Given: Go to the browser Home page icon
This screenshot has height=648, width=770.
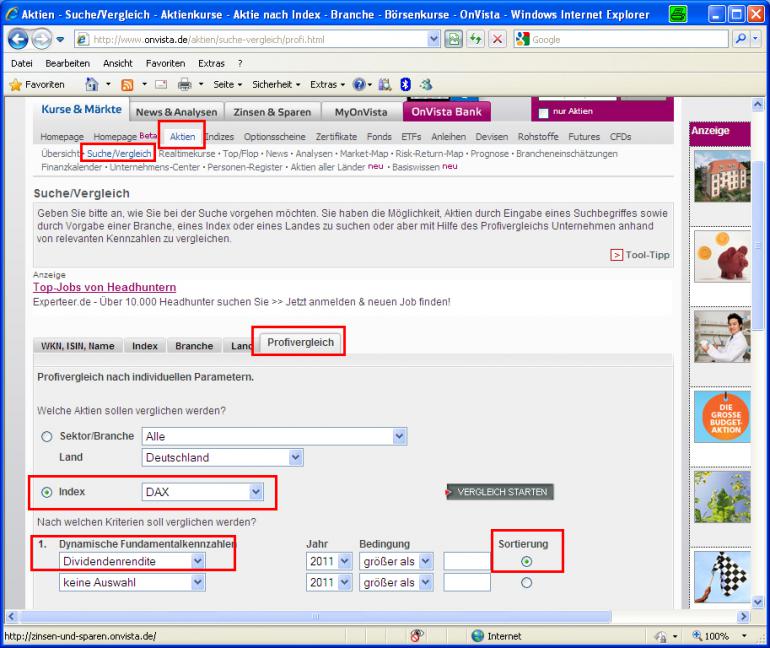Looking at the screenshot, I should coord(92,84).
